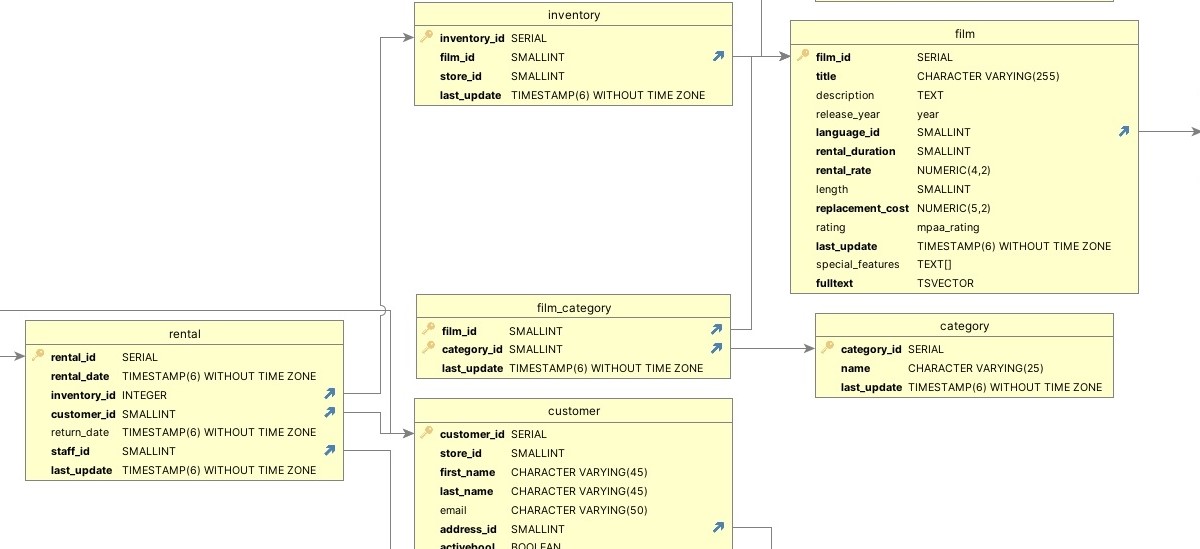Select the customer table header
The image size is (1200, 549).
574,411
